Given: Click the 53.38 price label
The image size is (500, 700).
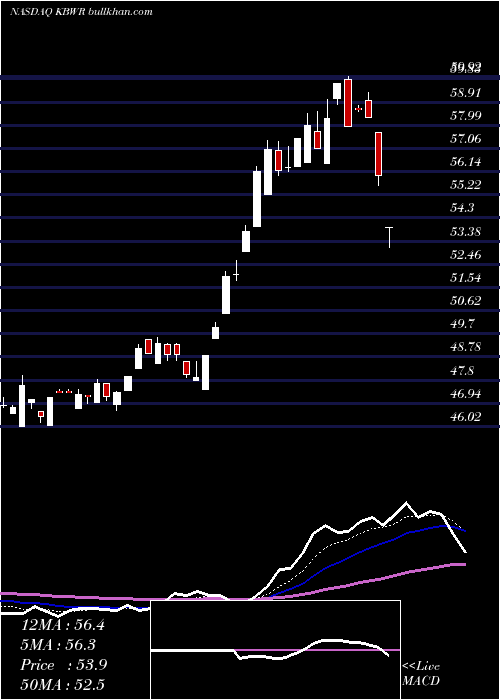Looking at the screenshot, I should tap(466, 232).
